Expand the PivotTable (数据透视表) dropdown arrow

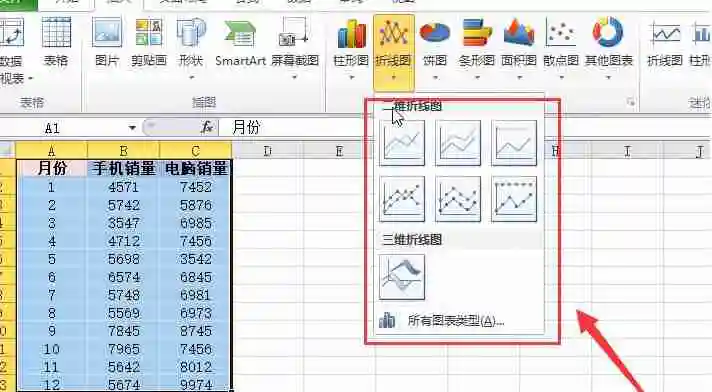30,79
